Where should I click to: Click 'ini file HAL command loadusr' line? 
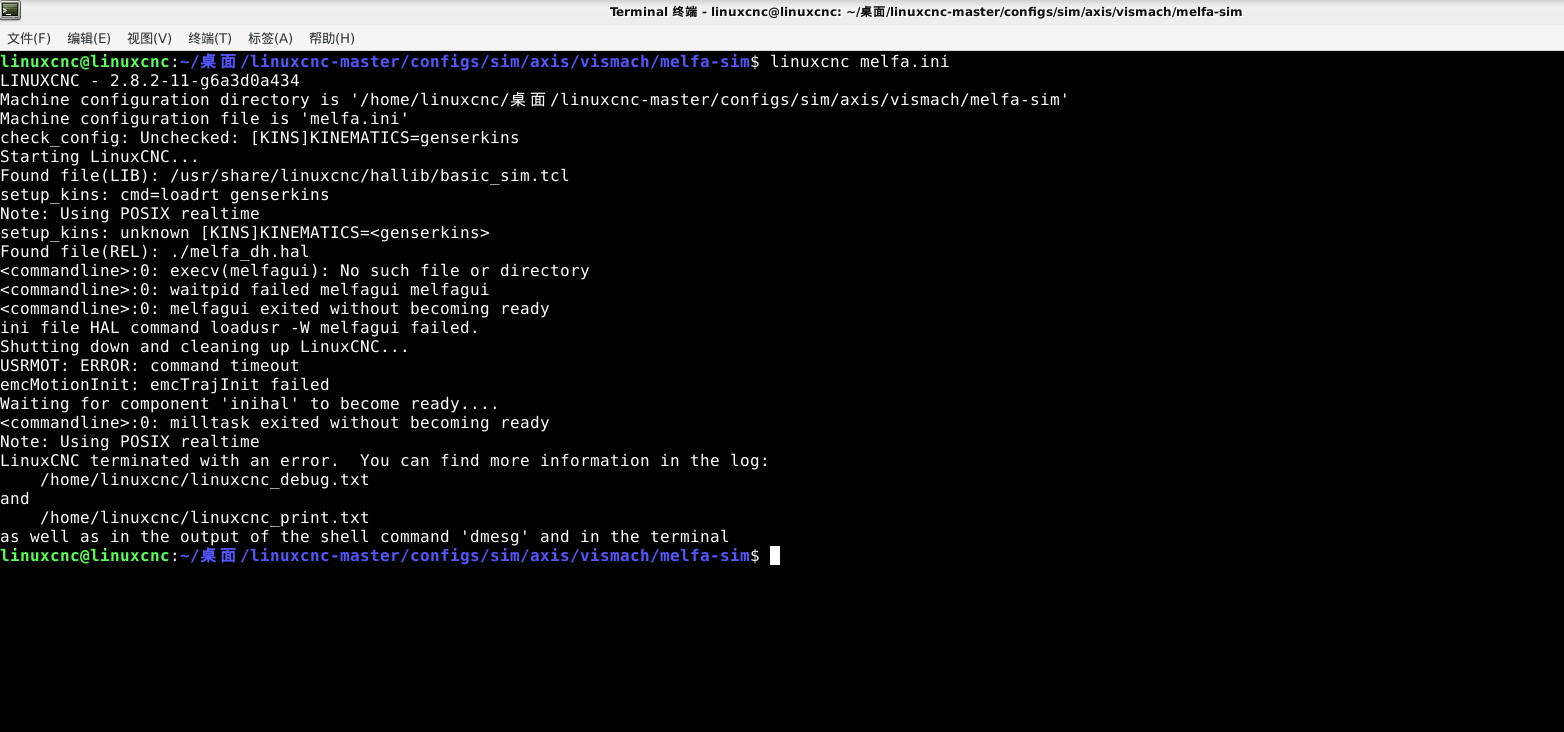coord(240,328)
